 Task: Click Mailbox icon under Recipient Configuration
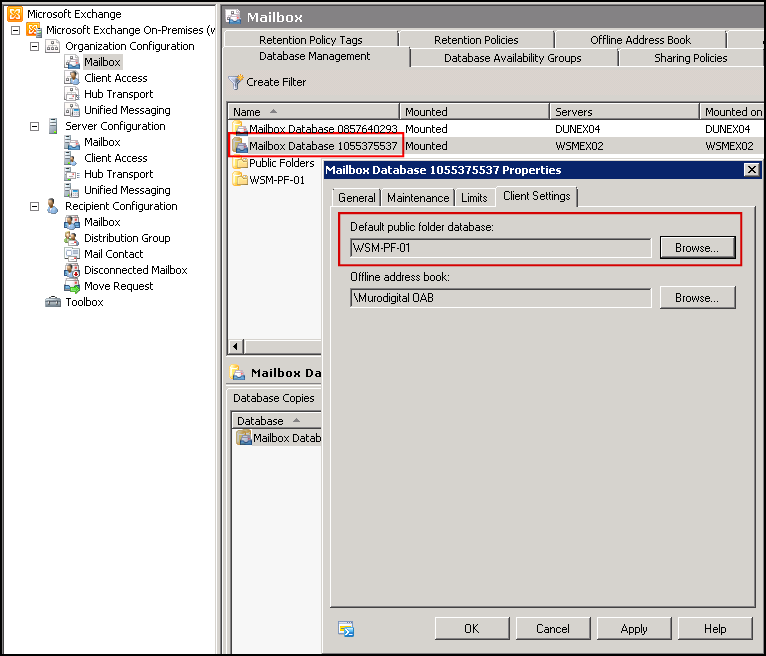pos(72,222)
